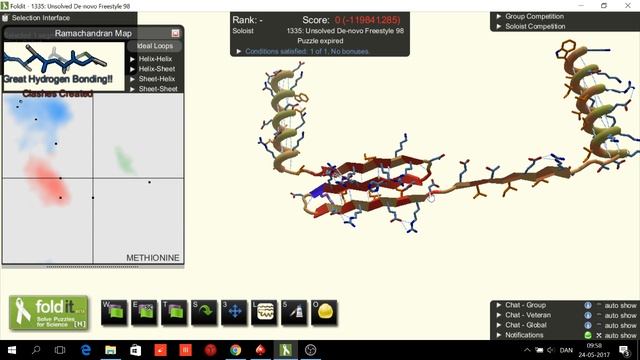Click the T tool with green layers icon
Viewport: 640px width, 360px height.
[x=174, y=313]
